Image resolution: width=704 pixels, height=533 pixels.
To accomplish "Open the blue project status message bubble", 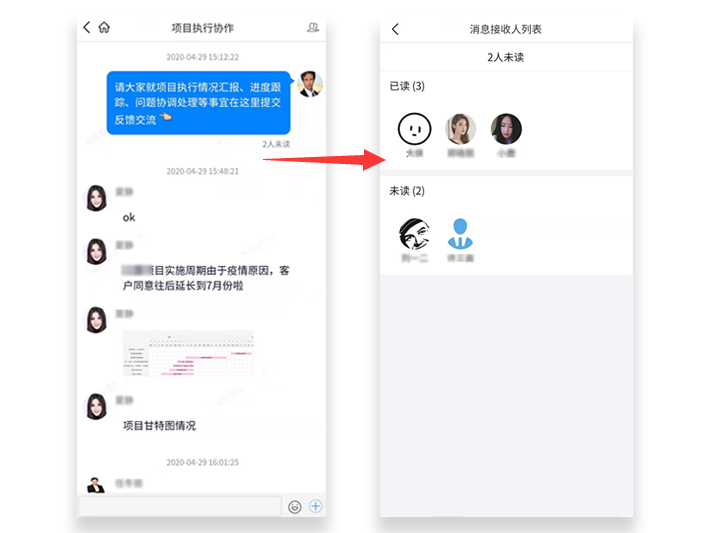I will [x=198, y=103].
